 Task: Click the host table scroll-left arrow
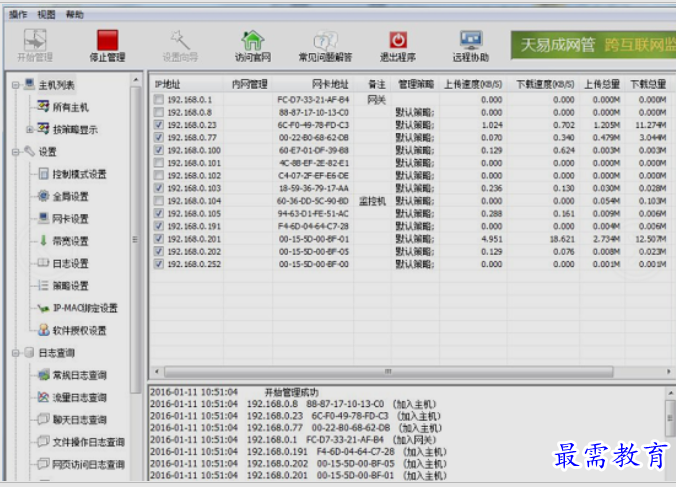pyautogui.click(x=157, y=371)
